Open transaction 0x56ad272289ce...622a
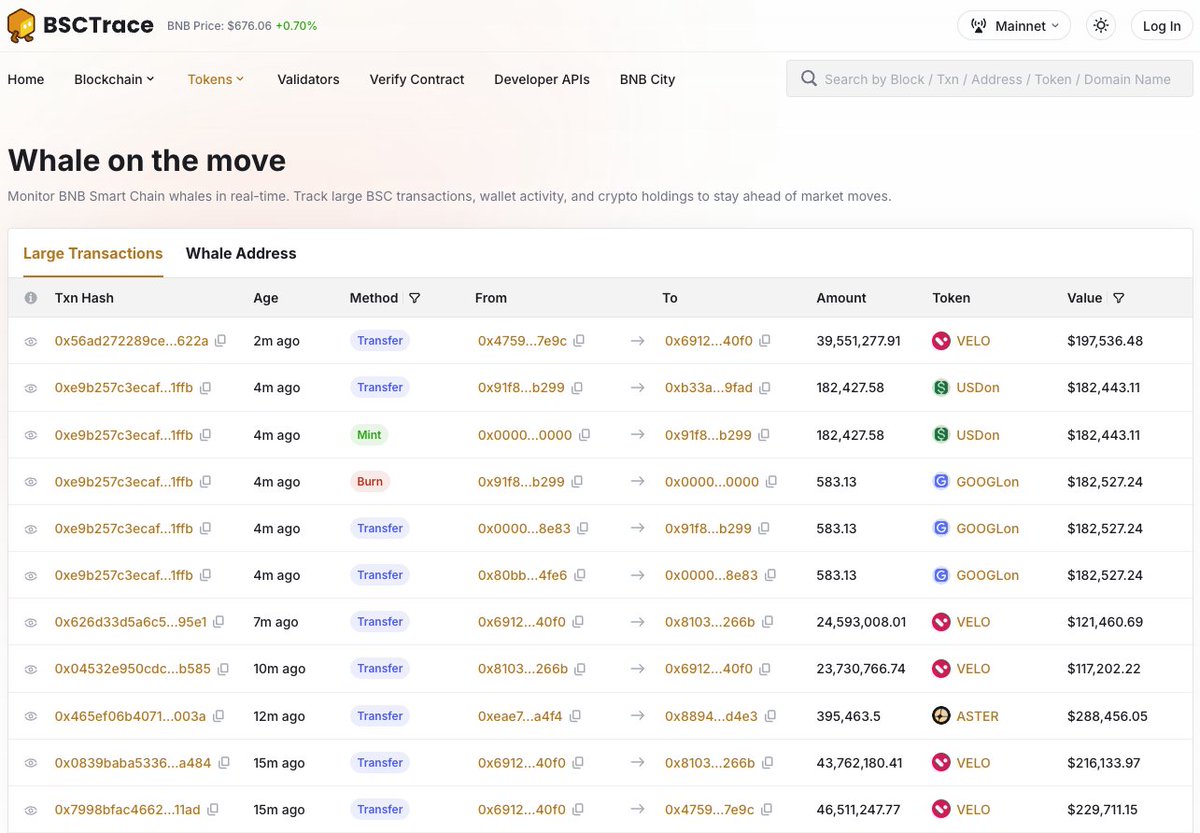This screenshot has width=1200, height=833. (132, 341)
